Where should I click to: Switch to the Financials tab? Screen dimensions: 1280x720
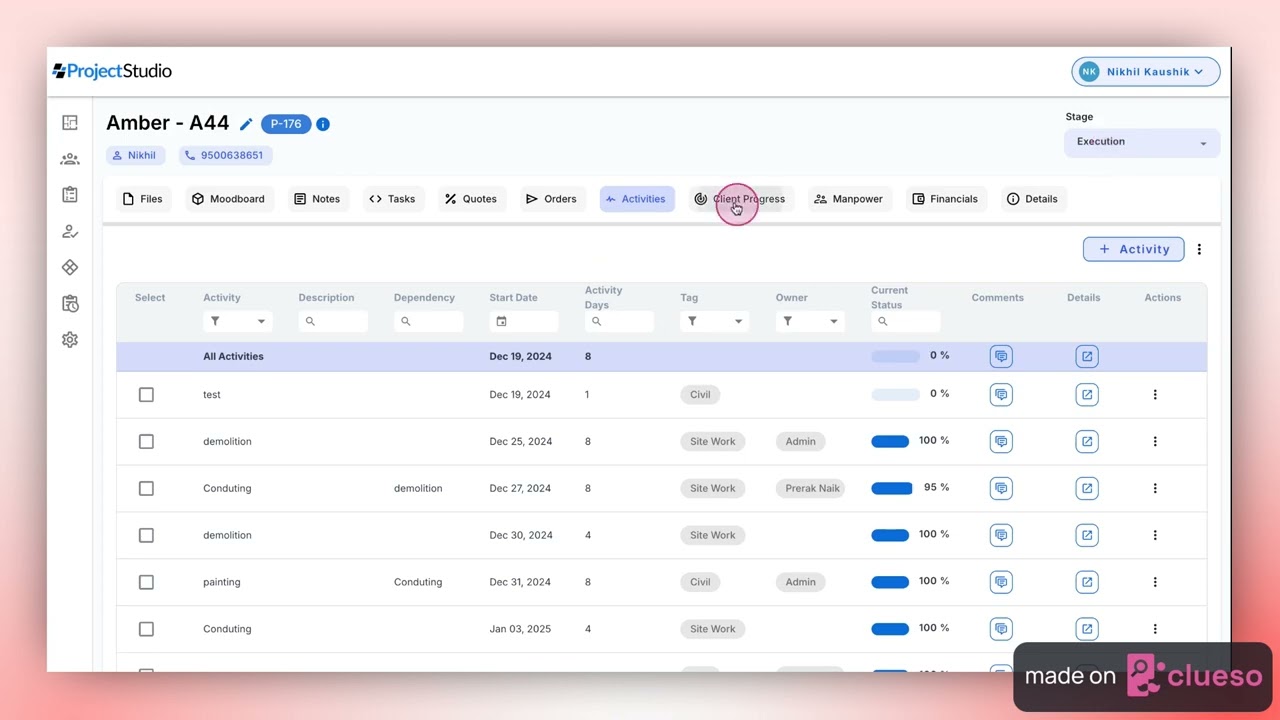pyautogui.click(x=946, y=199)
